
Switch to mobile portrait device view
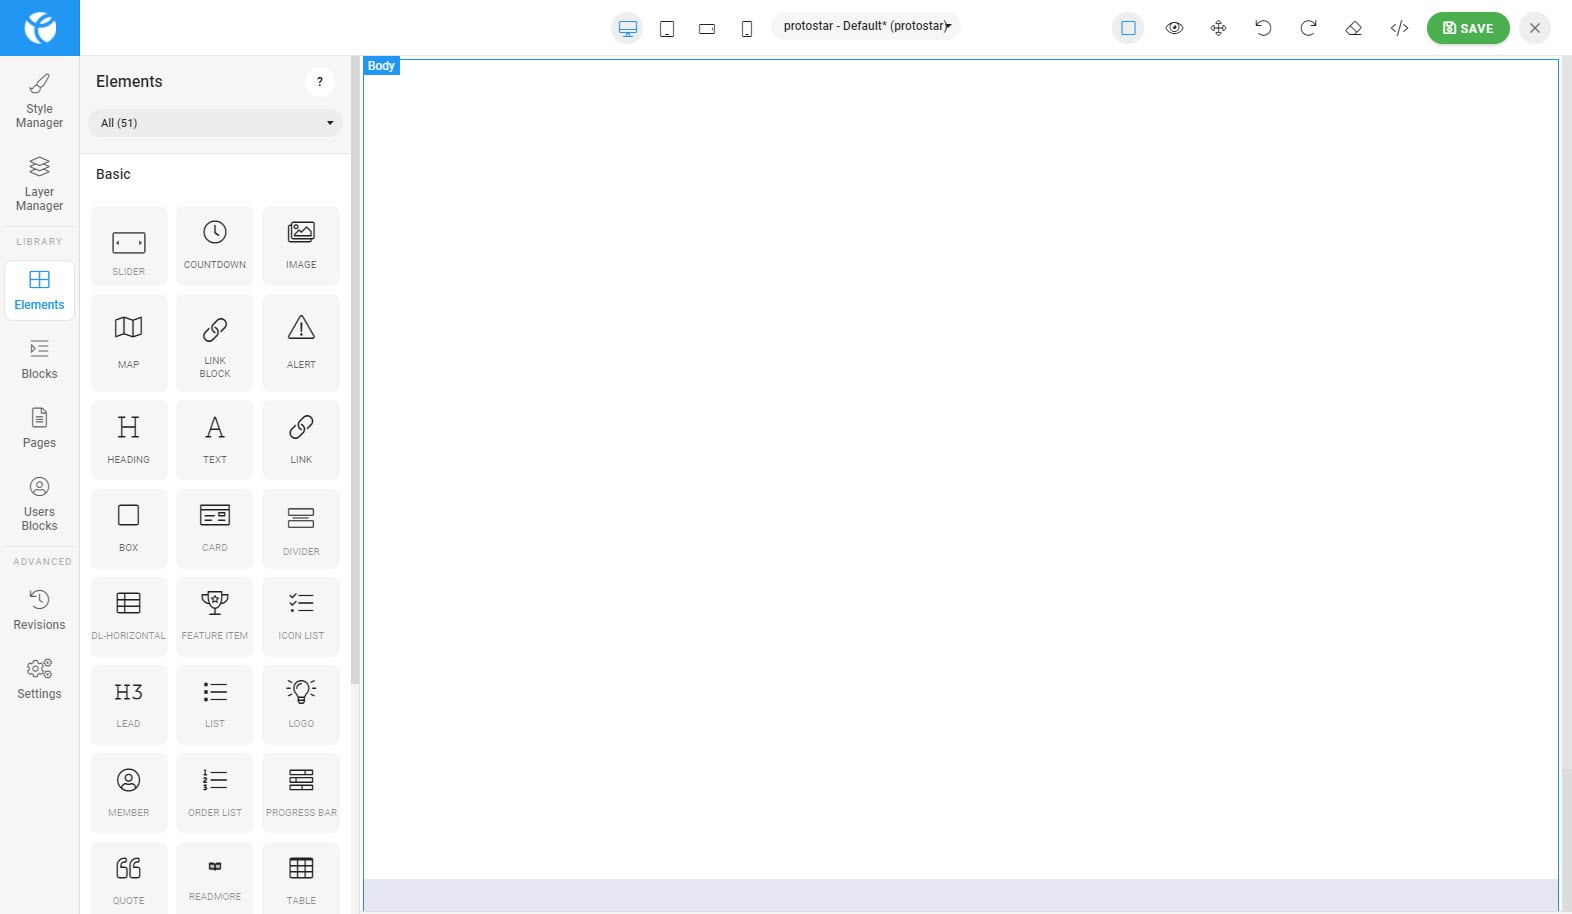point(746,29)
